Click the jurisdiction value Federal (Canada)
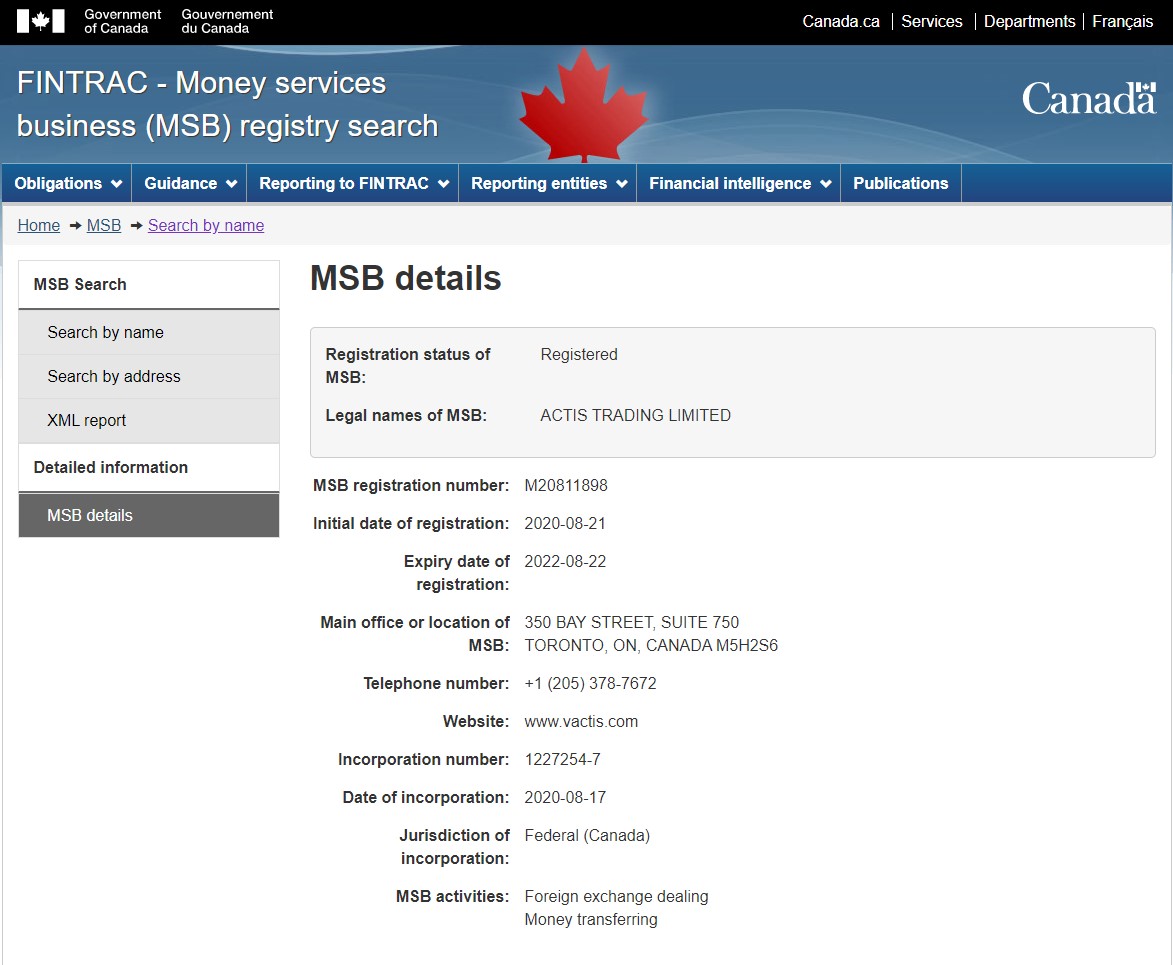The image size is (1173, 965). point(587,836)
